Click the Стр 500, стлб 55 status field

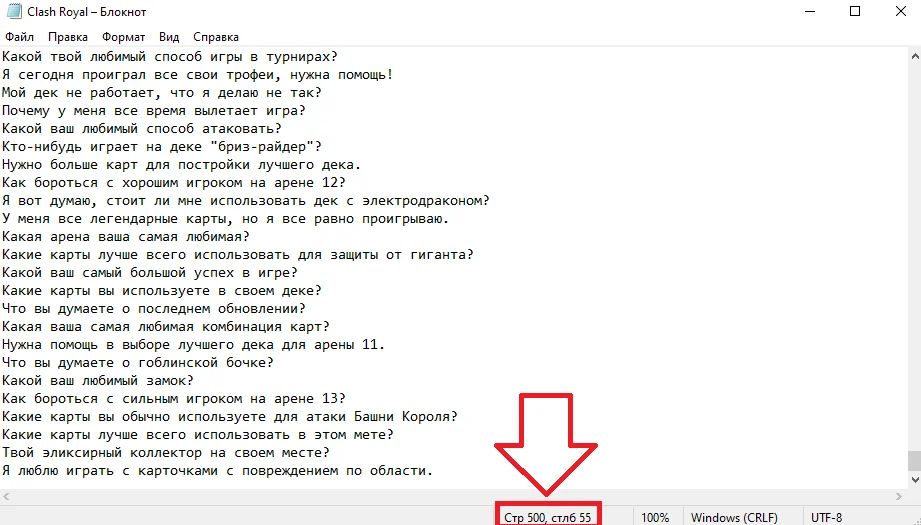pyautogui.click(x=547, y=517)
